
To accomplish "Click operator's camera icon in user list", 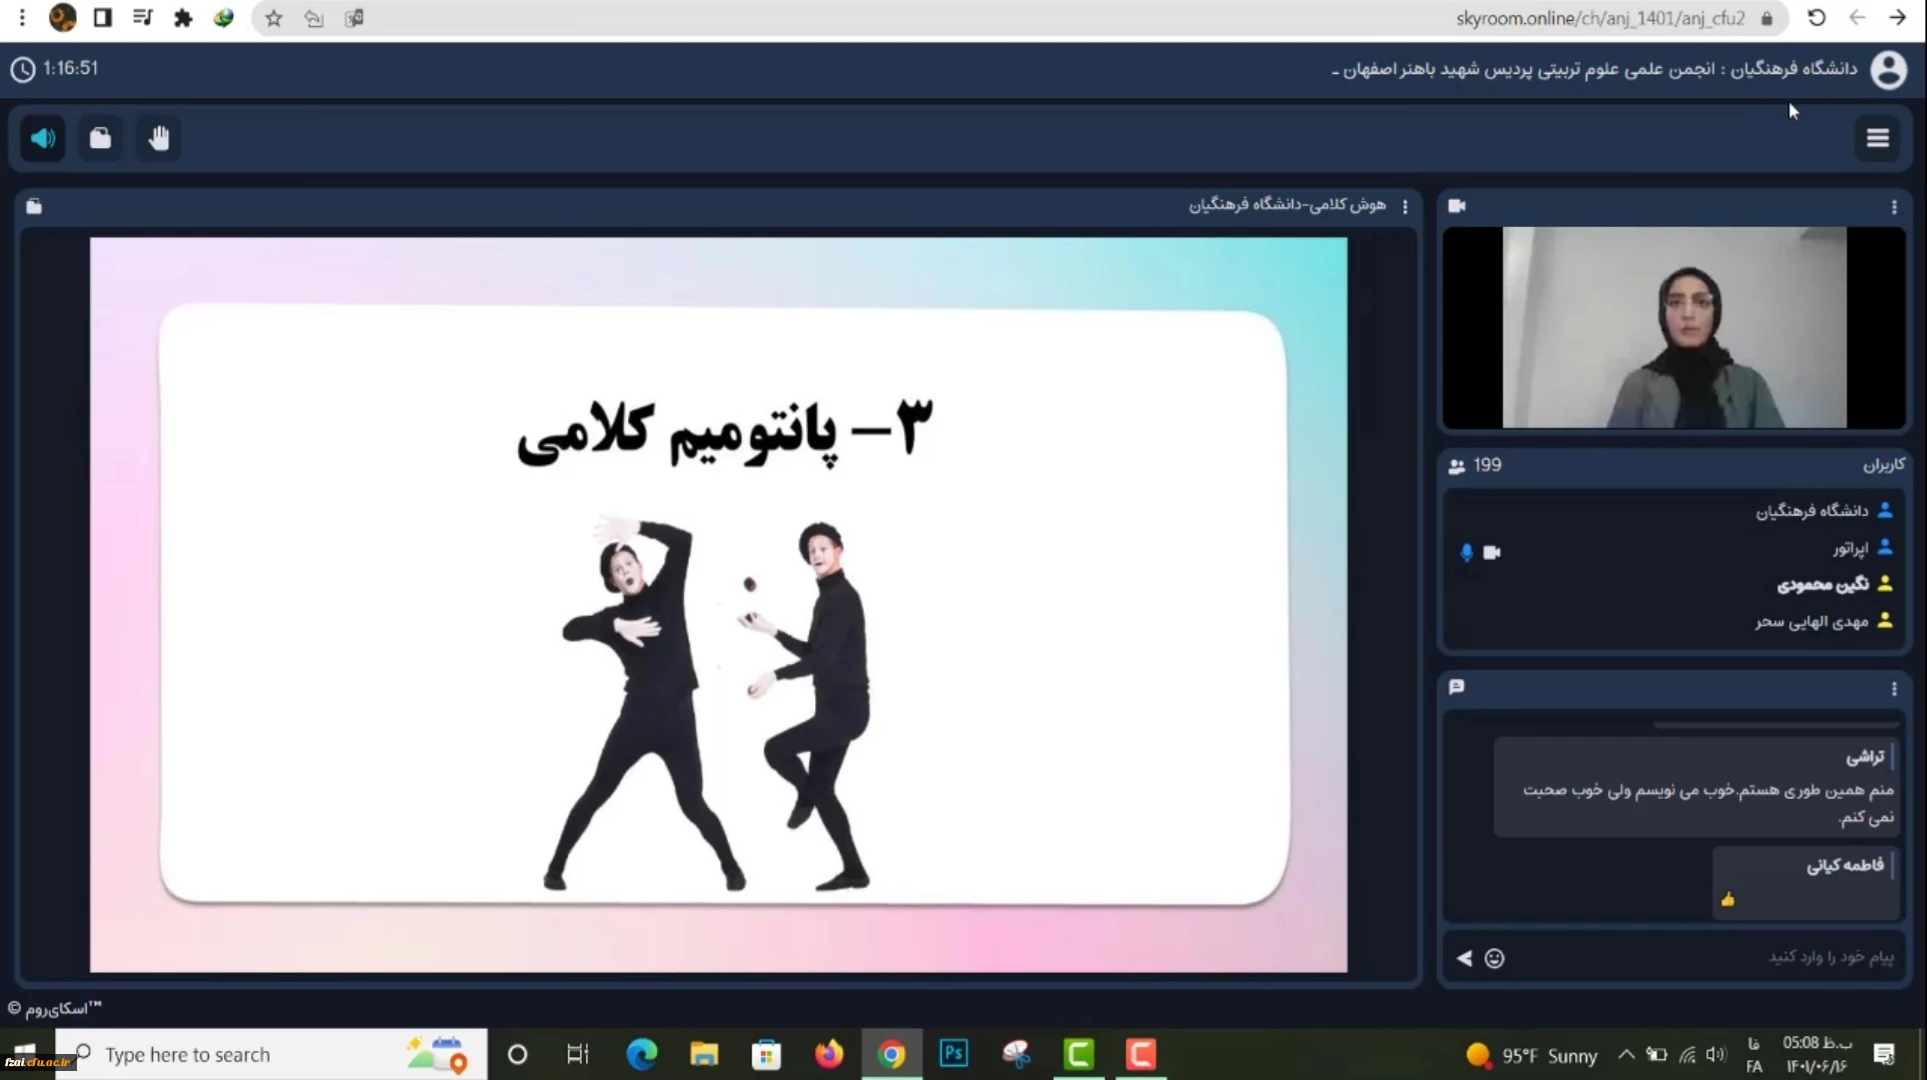I will pos(1492,552).
